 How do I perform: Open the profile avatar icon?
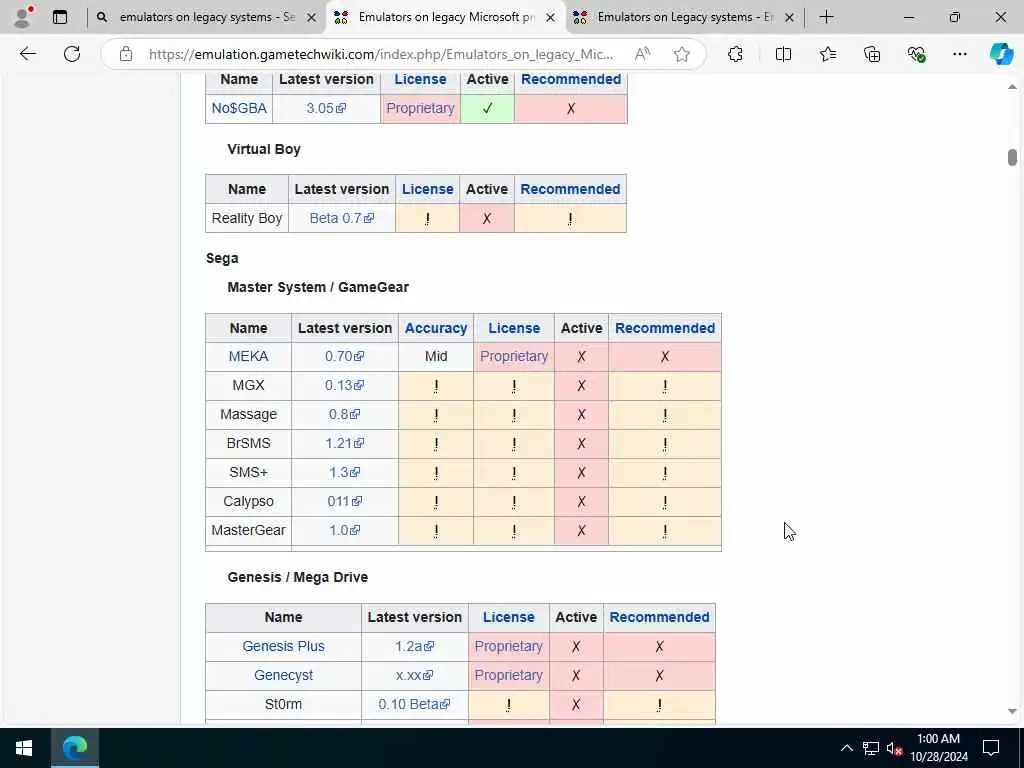tap(23, 17)
